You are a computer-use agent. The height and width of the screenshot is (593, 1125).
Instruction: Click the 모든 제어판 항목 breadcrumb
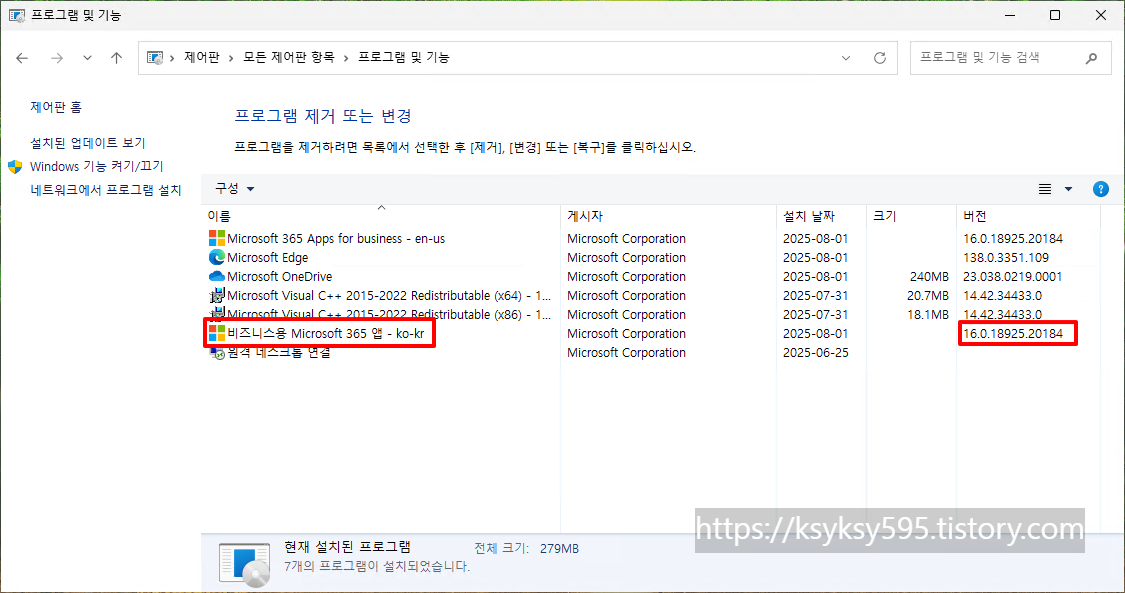(288, 57)
